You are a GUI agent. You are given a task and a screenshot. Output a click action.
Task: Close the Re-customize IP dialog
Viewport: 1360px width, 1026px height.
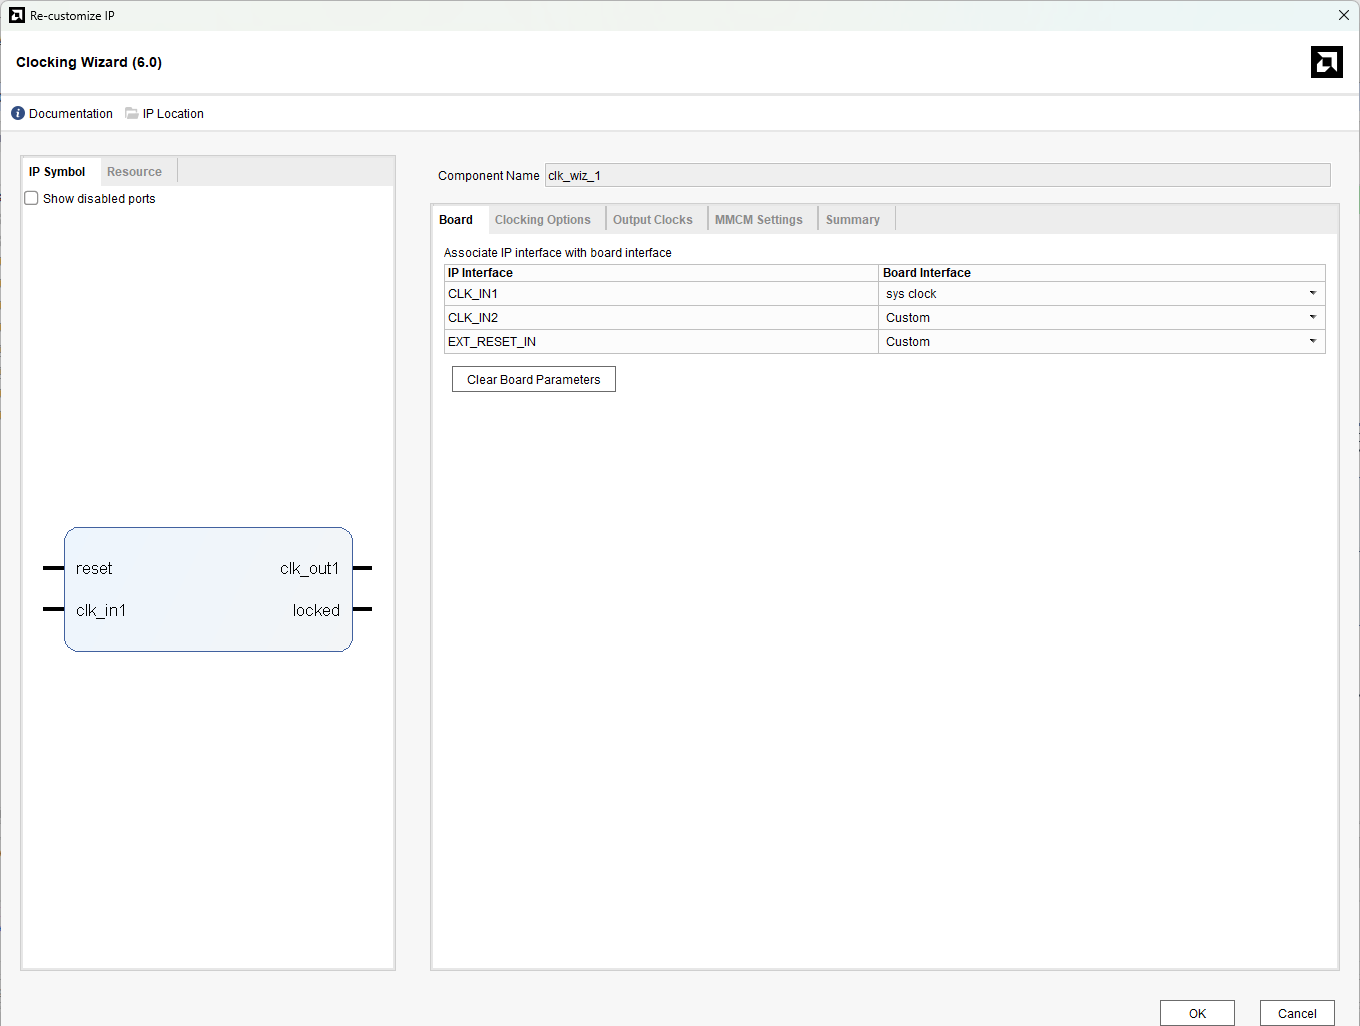click(1343, 16)
